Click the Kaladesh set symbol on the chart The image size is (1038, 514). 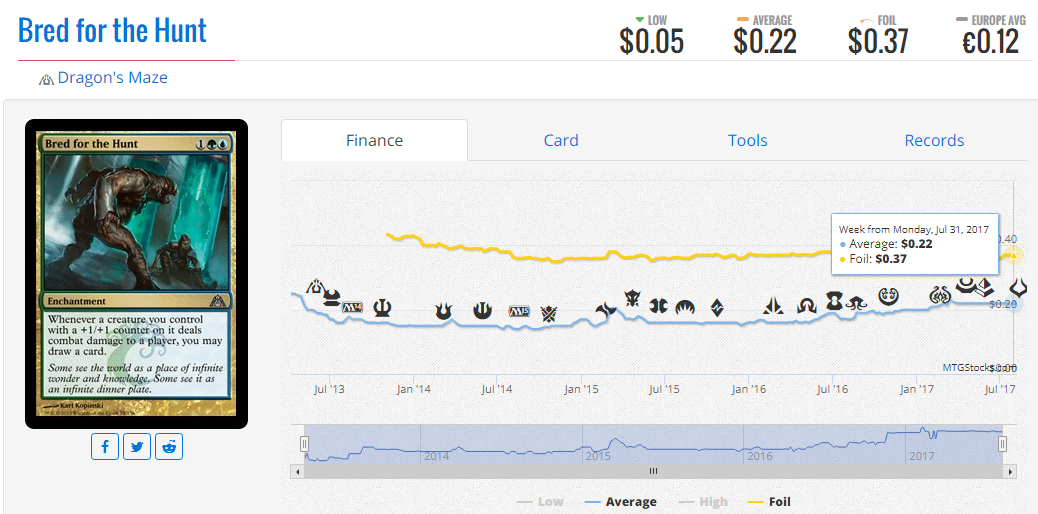coord(888,296)
